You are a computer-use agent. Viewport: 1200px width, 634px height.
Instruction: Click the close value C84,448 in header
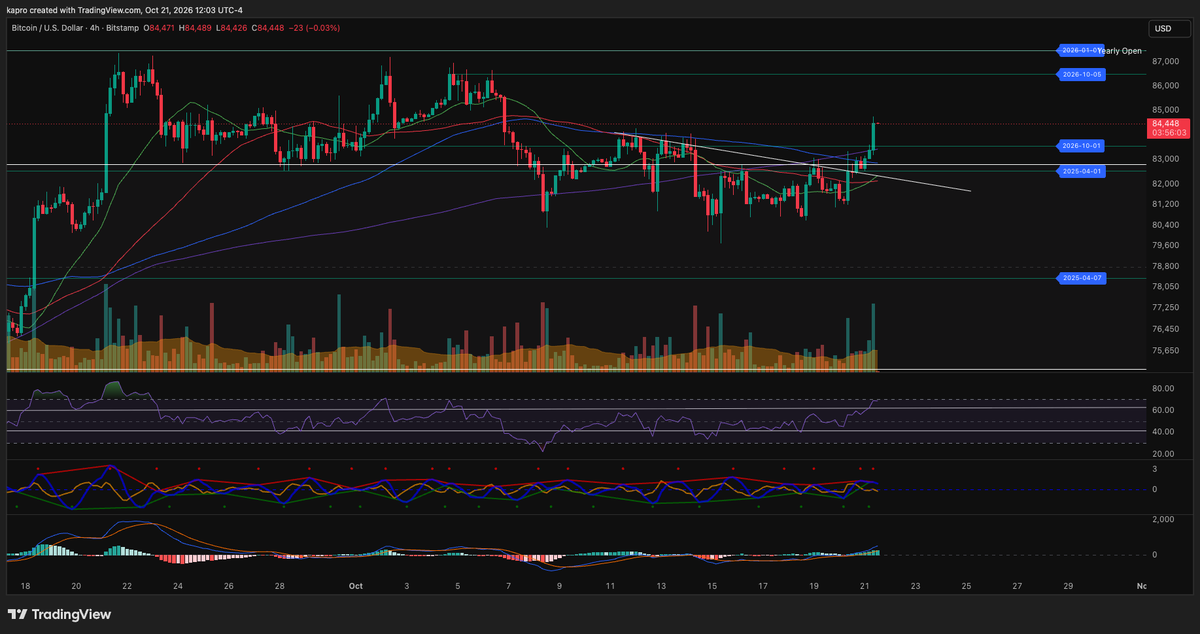(266, 28)
